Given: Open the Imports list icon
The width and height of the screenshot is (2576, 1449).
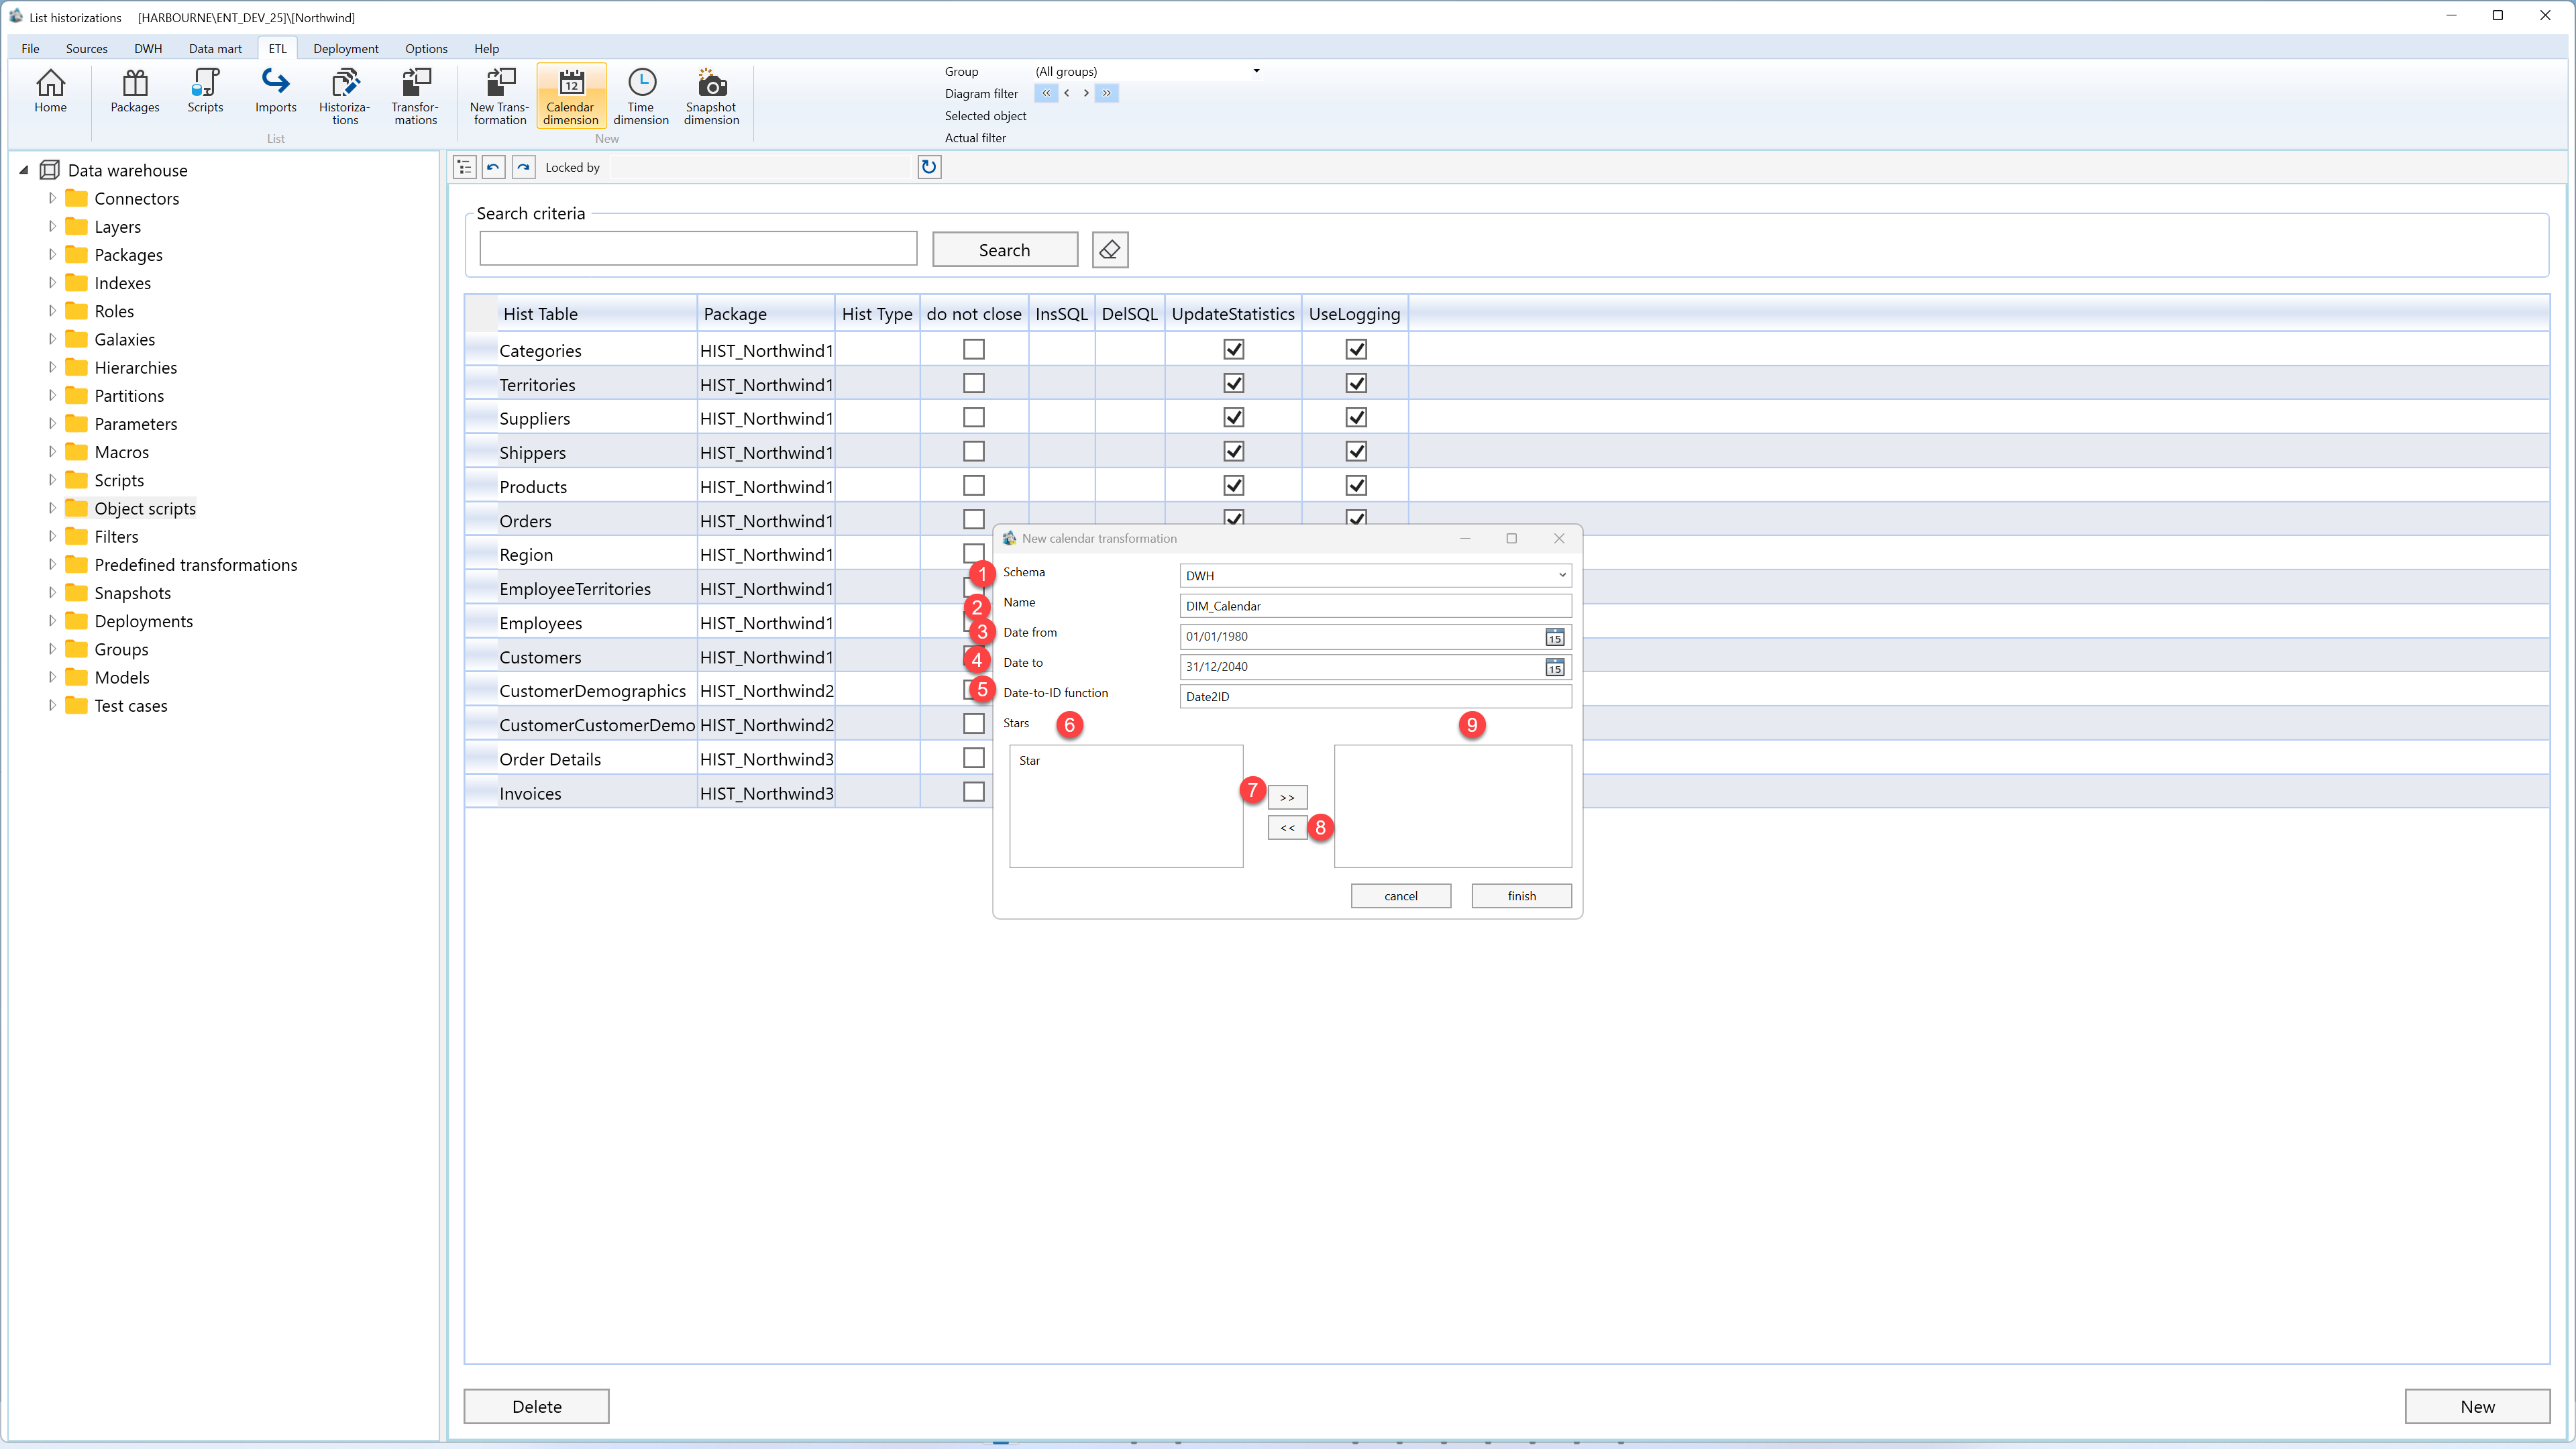Looking at the screenshot, I should pyautogui.click(x=275, y=92).
